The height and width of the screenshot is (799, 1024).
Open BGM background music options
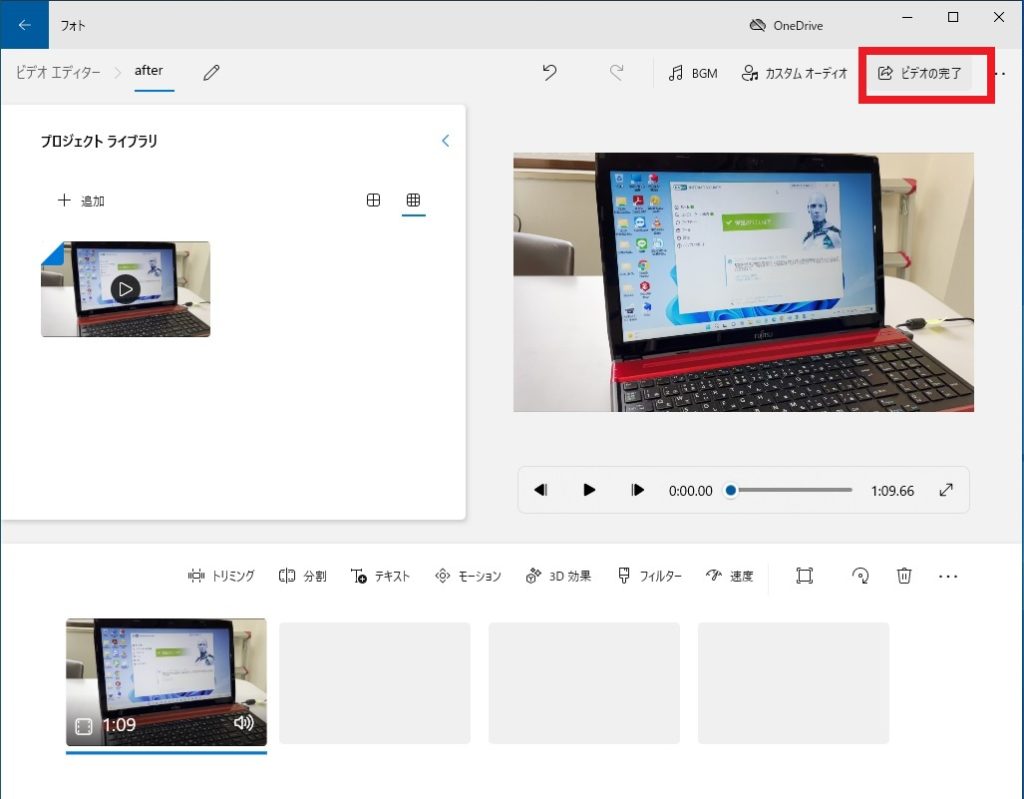693,73
